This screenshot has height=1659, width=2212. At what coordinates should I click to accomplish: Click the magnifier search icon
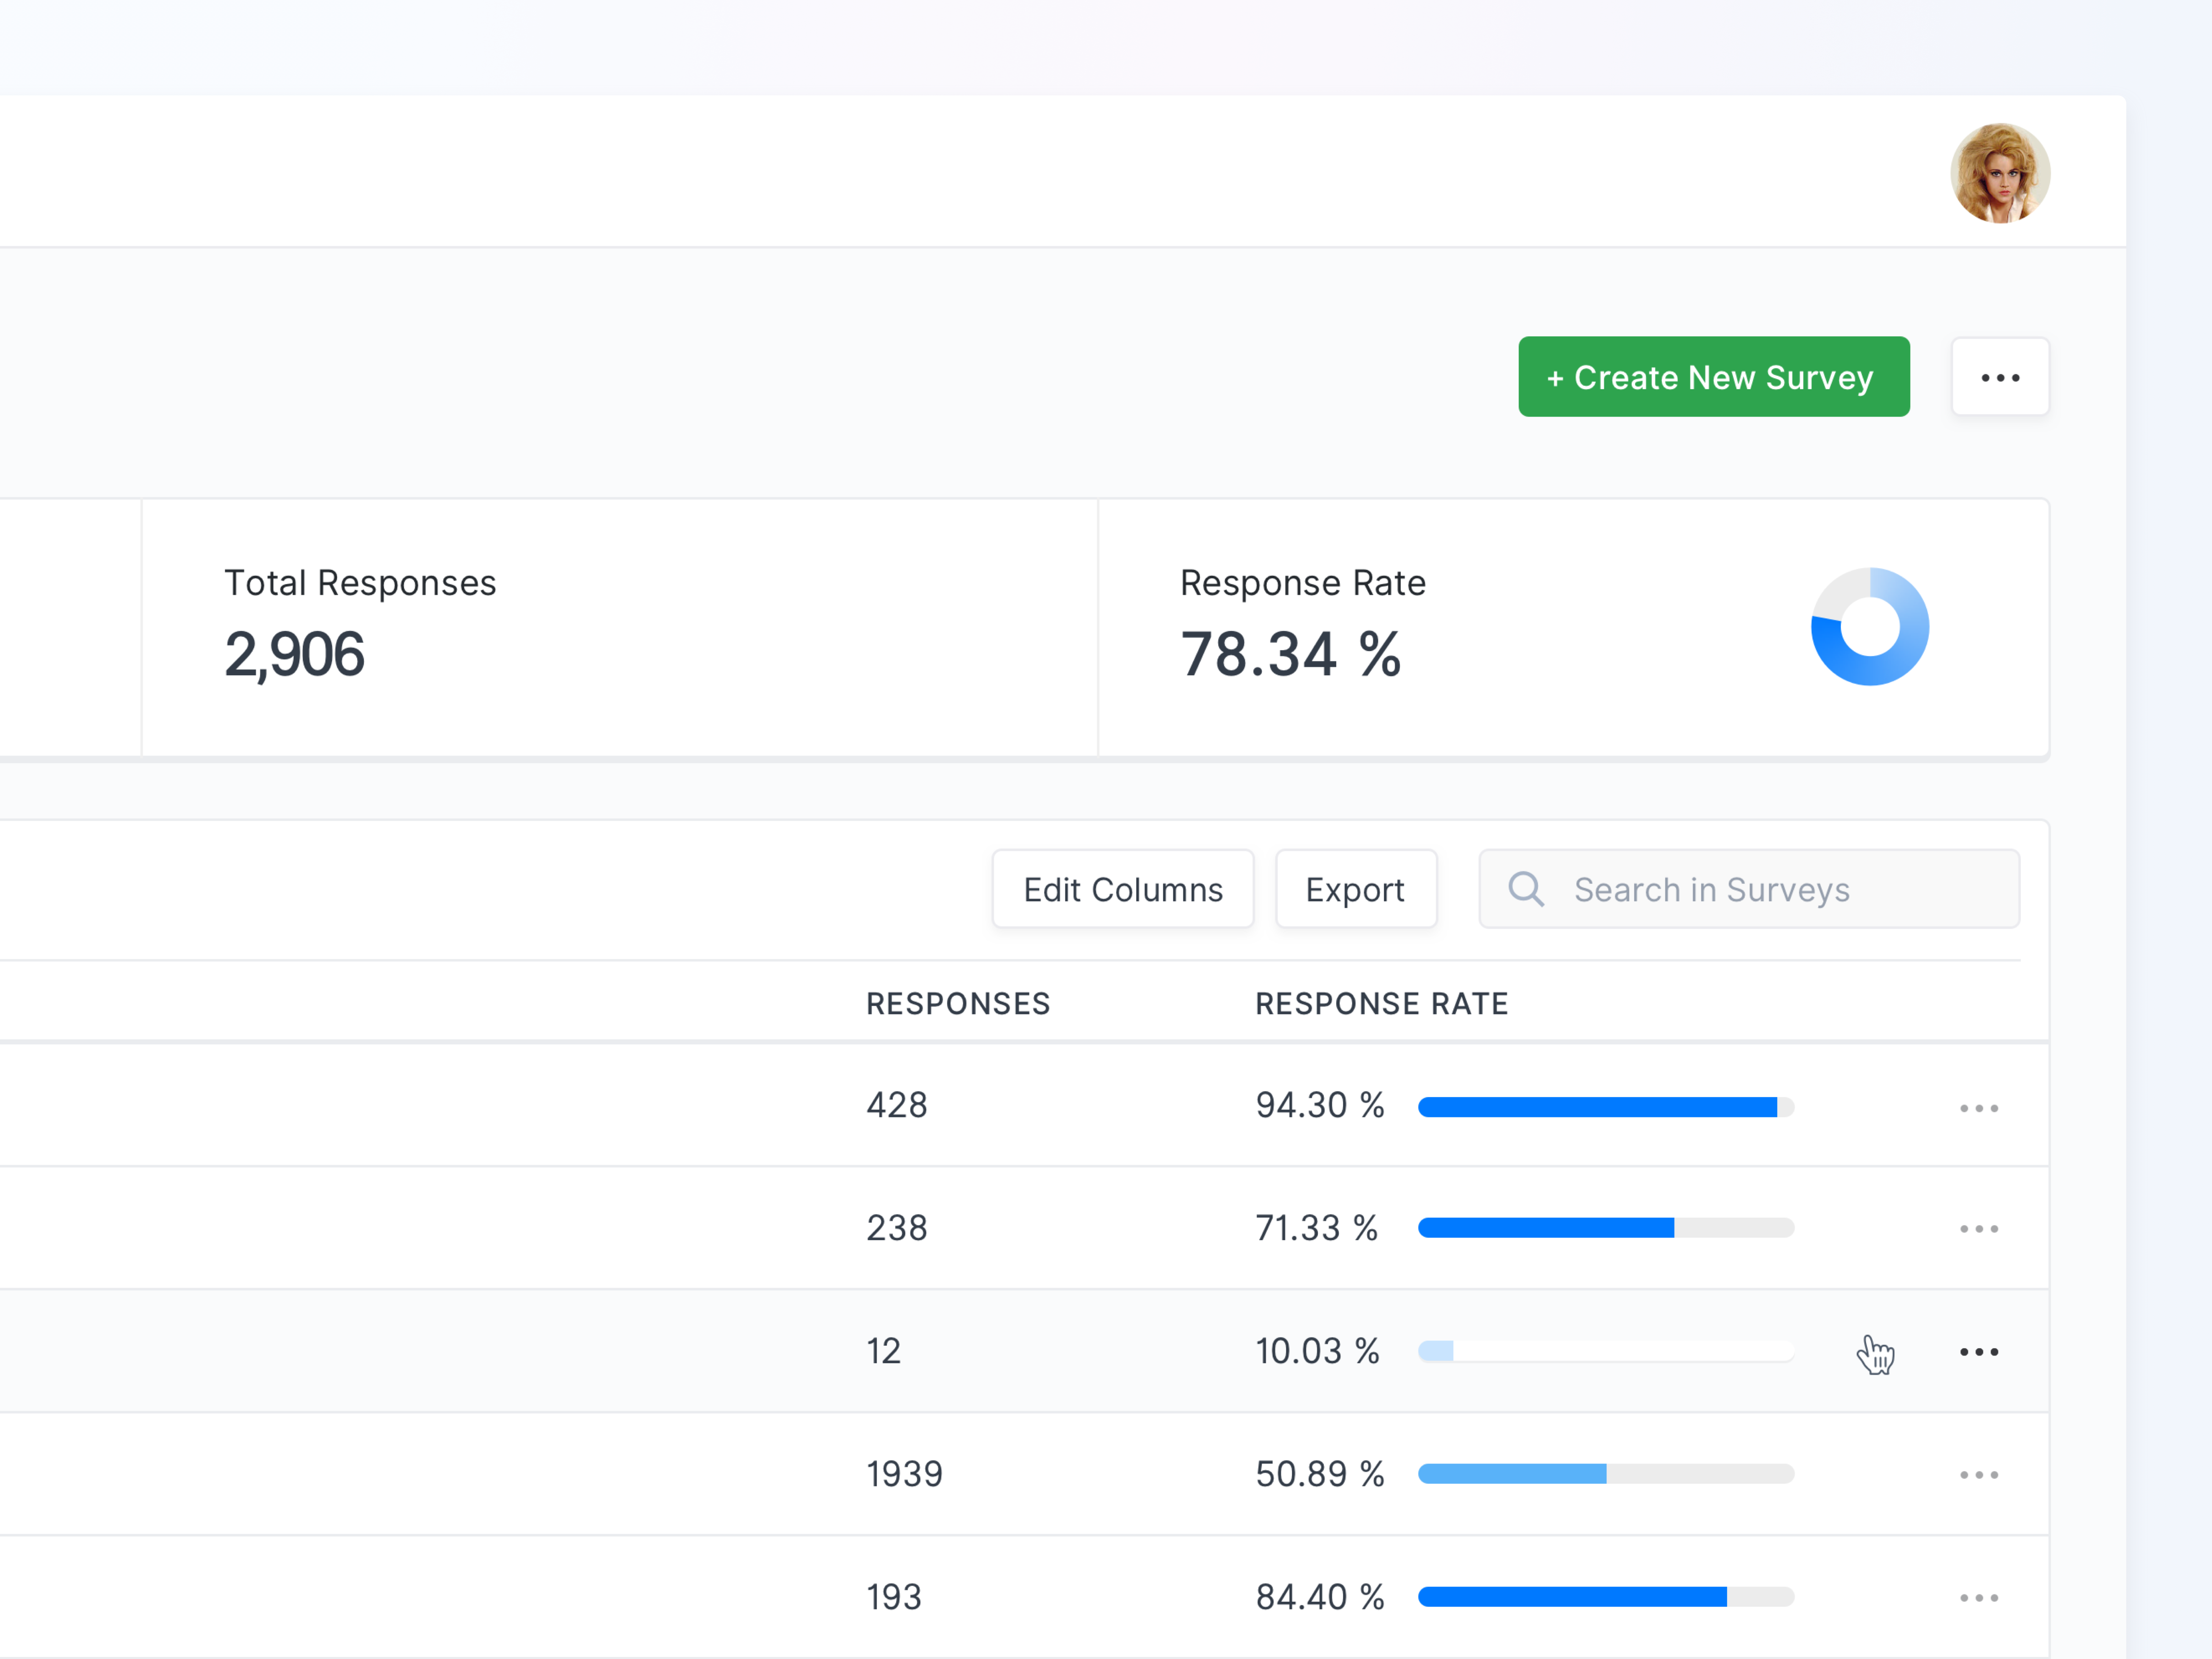1526,889
